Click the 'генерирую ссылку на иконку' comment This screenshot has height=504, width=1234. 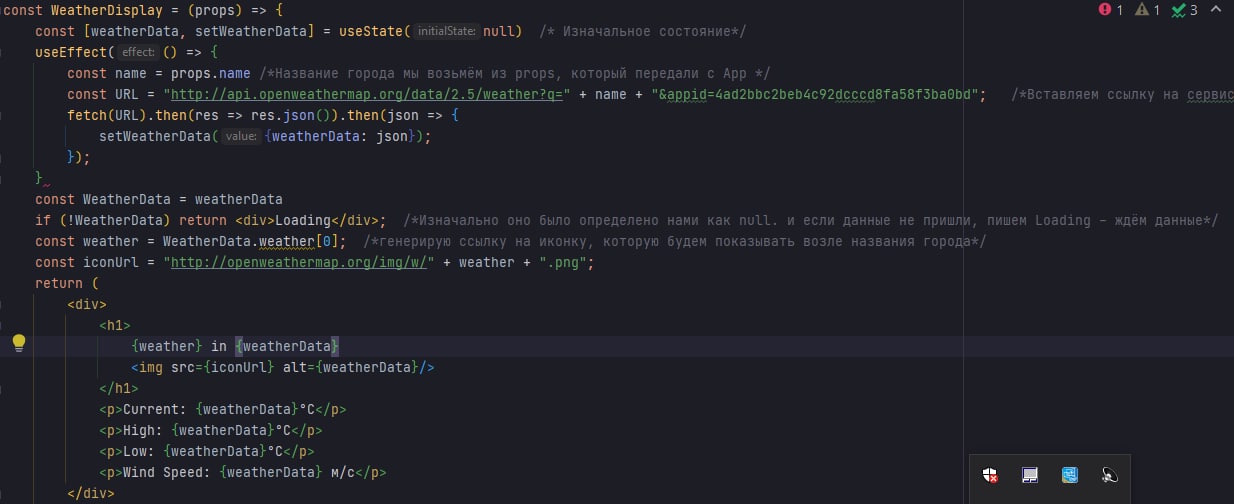click(675, 241)
